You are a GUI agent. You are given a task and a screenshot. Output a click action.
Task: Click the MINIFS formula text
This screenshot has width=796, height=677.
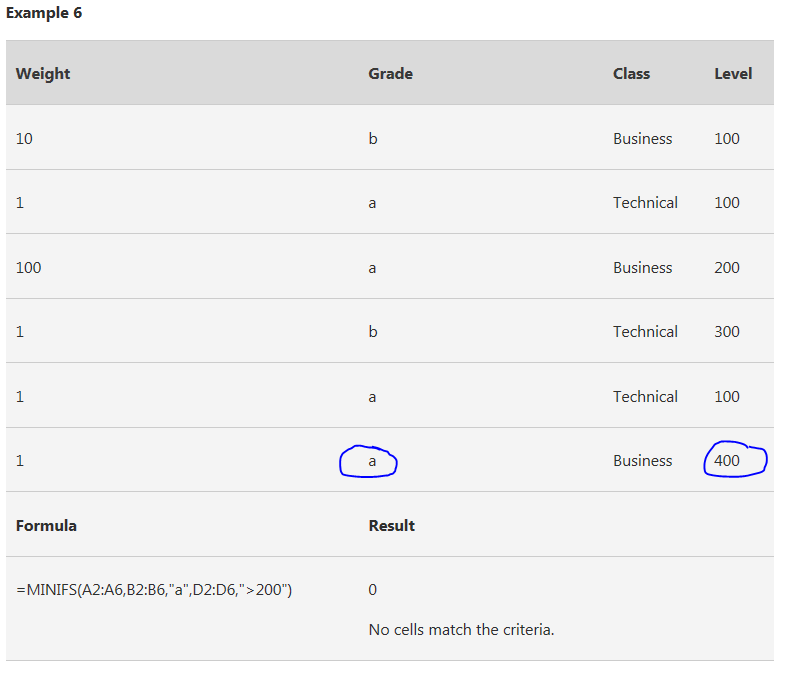(154, 590)
